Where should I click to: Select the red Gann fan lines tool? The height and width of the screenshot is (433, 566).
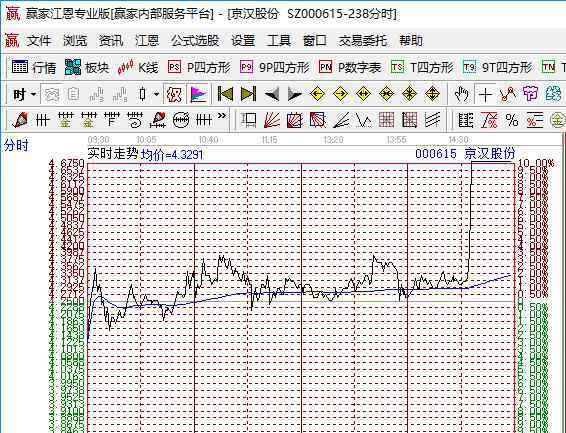click(x=271, y=120)
